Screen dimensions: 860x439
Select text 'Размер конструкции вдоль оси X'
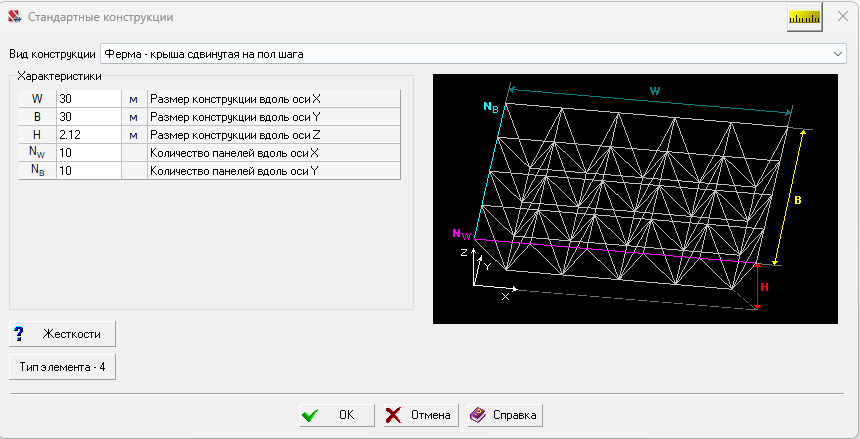235,99
